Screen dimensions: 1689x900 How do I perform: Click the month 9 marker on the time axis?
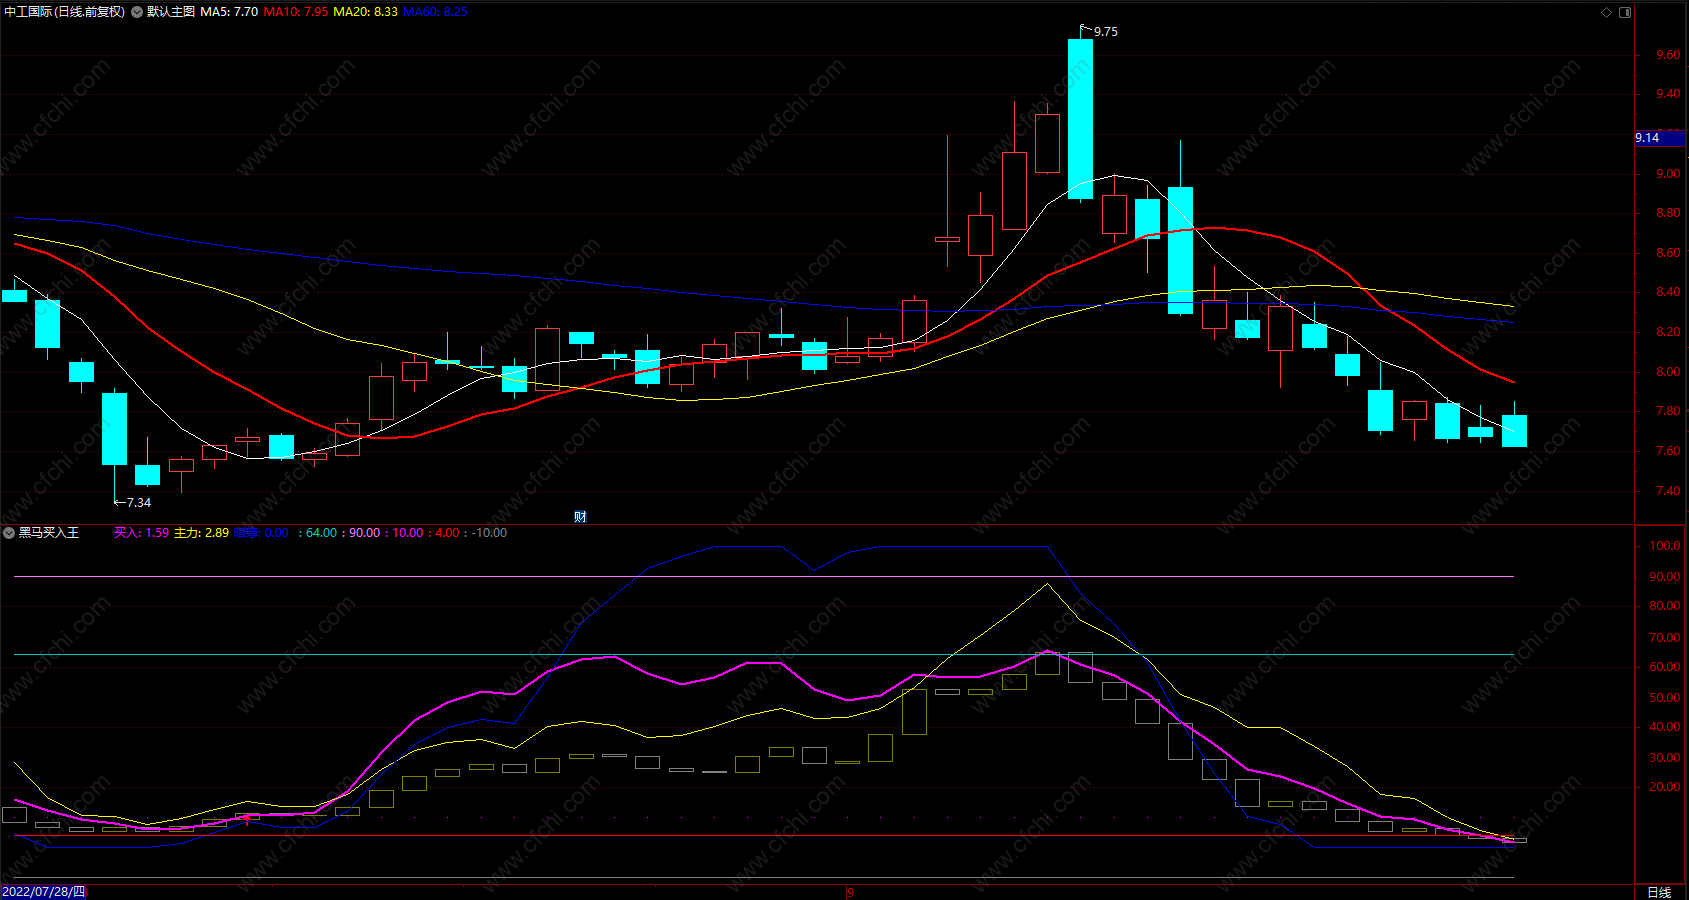click(850, 892)
